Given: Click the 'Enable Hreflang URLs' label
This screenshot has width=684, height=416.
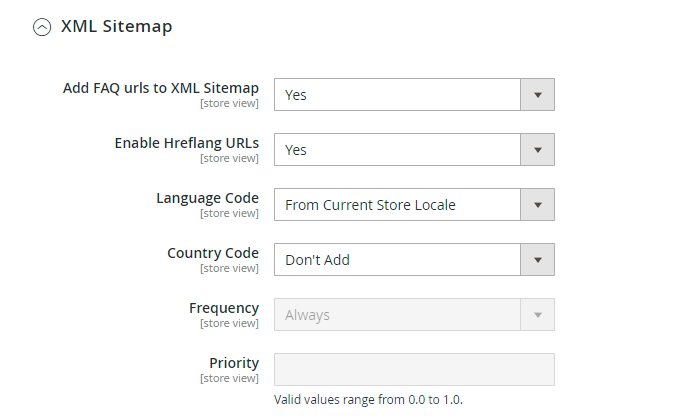Looking at the screenshot, I should coord(187,143).
